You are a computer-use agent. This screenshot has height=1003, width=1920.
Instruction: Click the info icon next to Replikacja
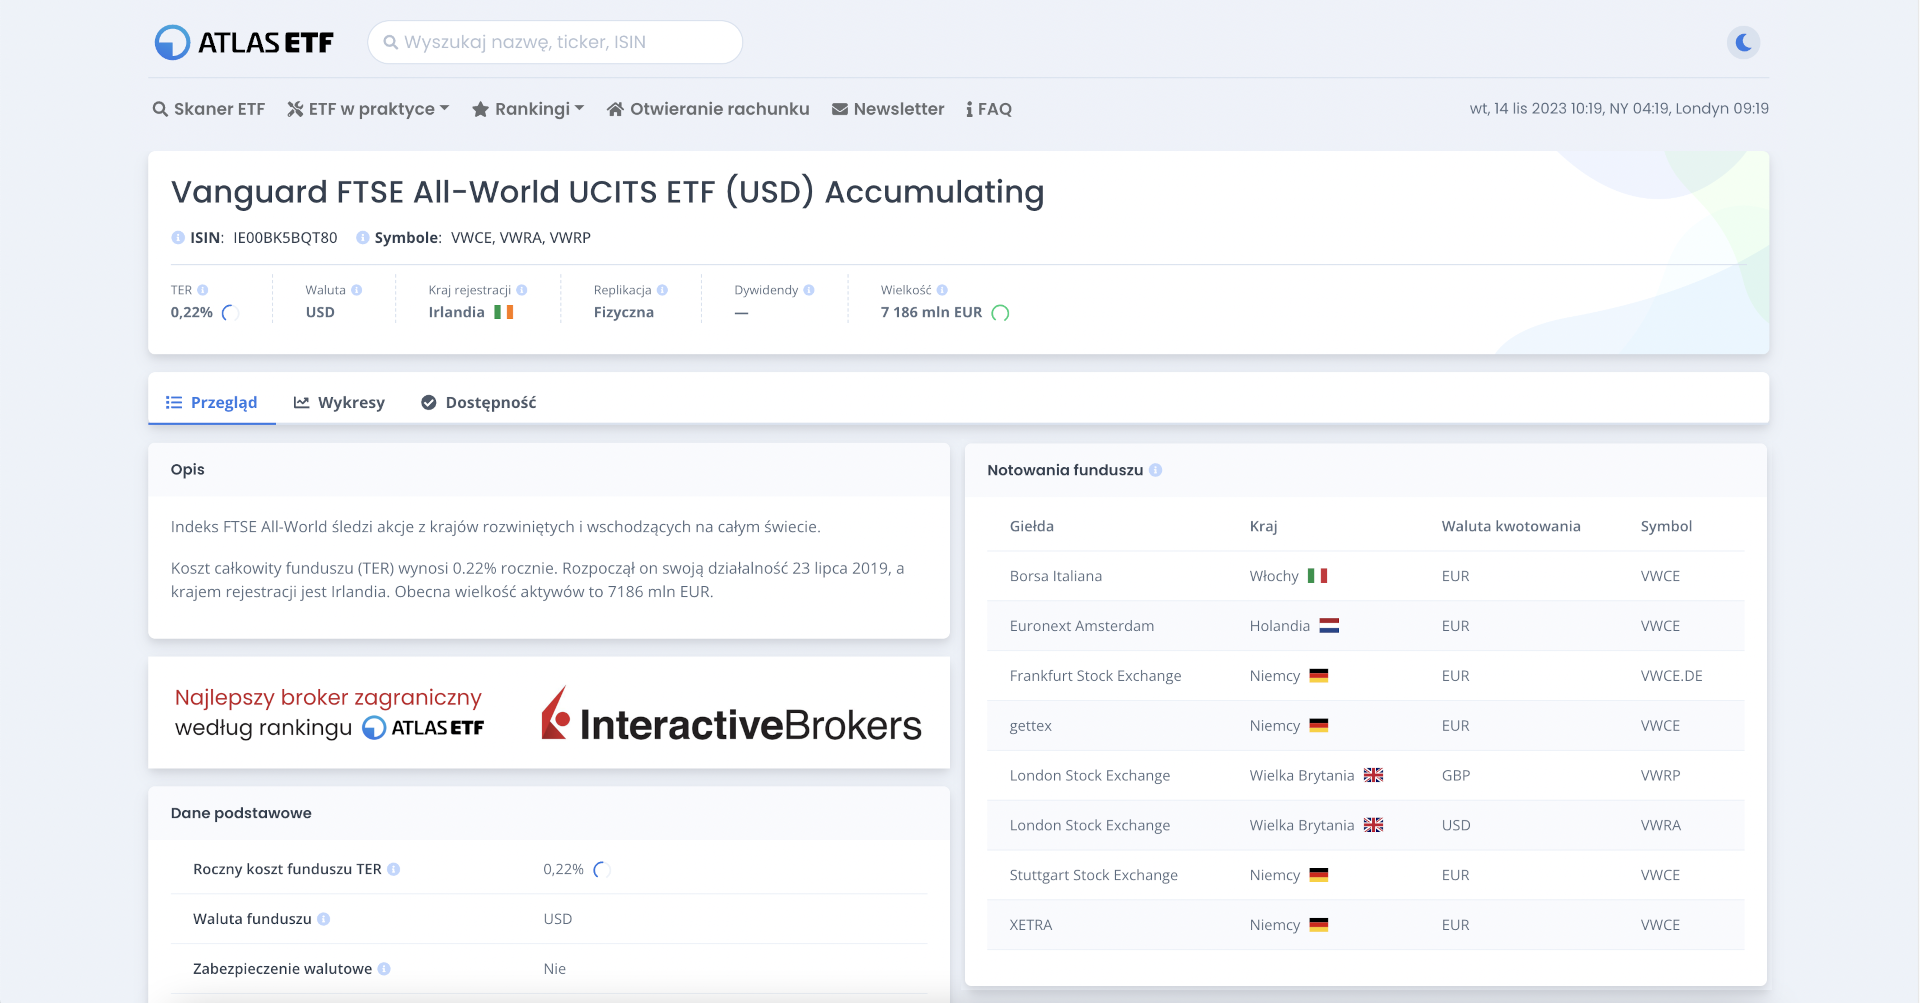point(662,290)
